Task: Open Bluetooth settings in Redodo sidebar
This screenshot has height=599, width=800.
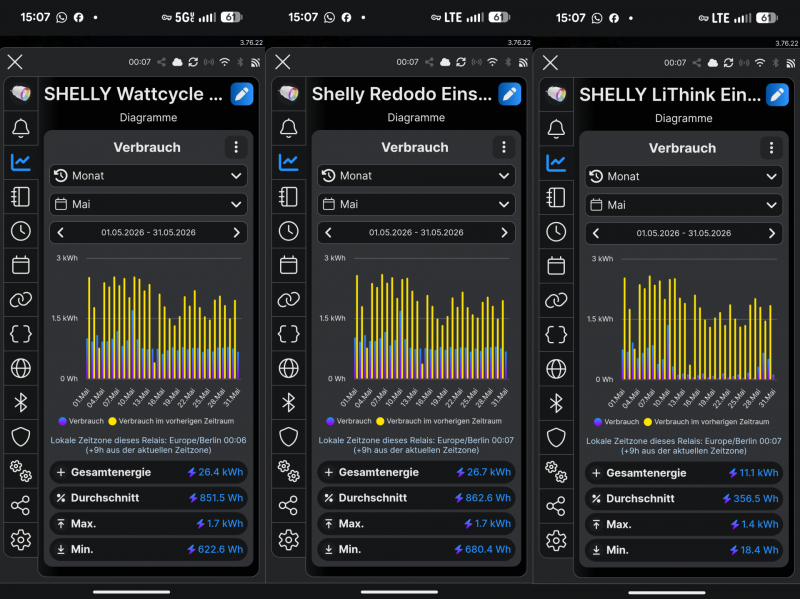Action: [288, 403]
